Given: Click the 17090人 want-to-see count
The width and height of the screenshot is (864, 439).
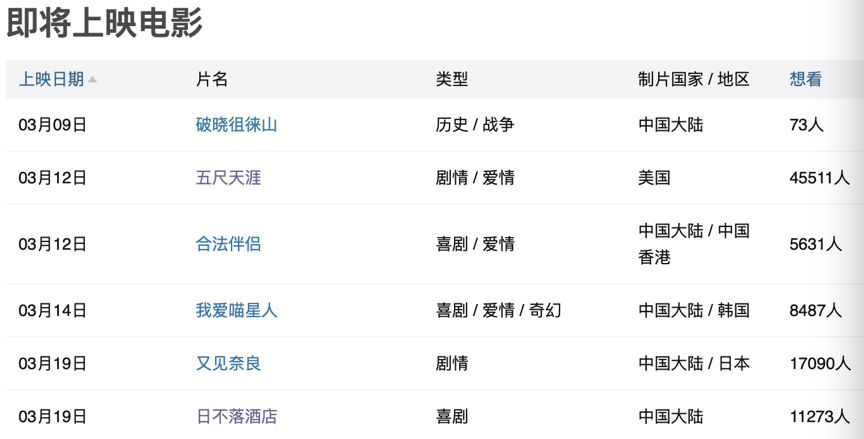Looking at the screenshot, I should [819, 363].
